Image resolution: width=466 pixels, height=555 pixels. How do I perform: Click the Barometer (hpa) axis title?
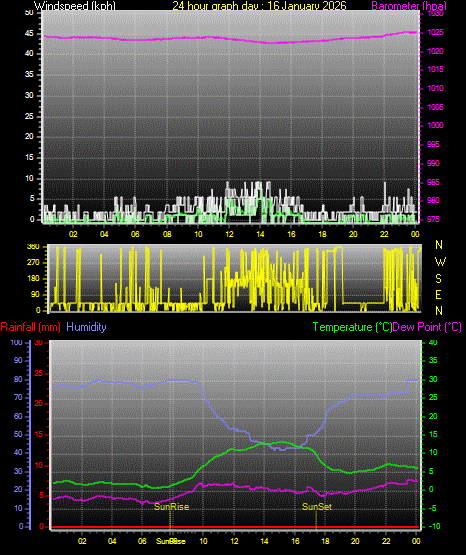409,6
